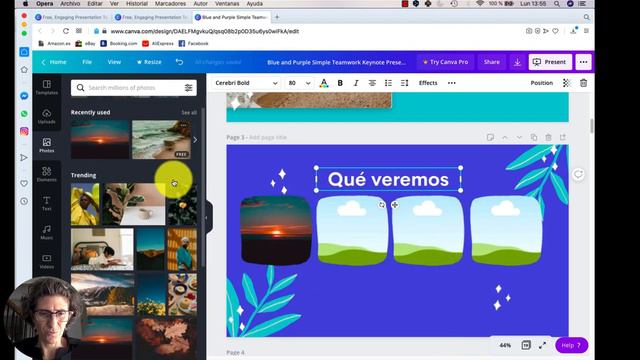Click the move handle below the title
640x360 pixels.
pyautogui.click(x=395, y=204)
